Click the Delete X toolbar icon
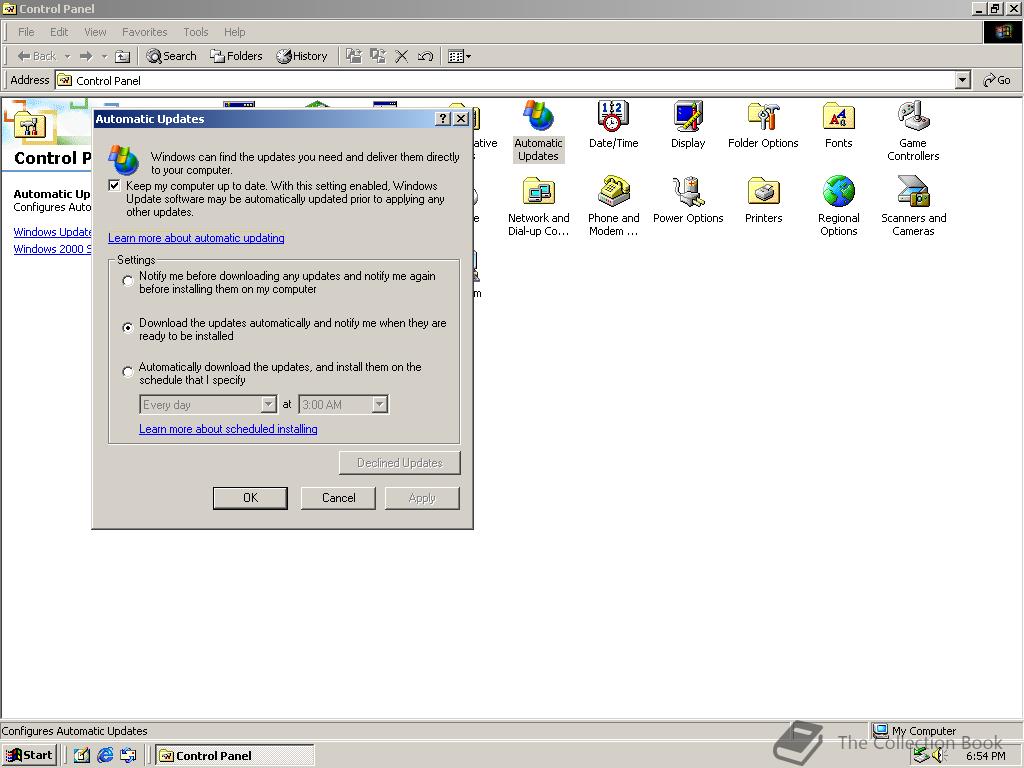The width and height of the screenshot is (1024, 768). point(402,56)
